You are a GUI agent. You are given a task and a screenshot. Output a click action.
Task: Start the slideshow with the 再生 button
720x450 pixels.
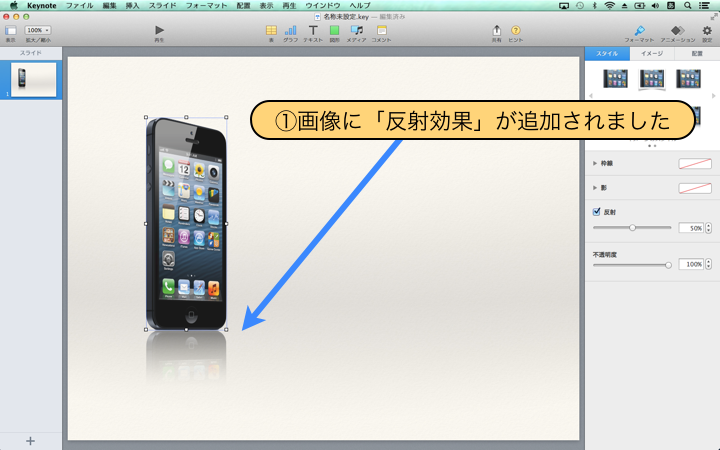[159, 30]
